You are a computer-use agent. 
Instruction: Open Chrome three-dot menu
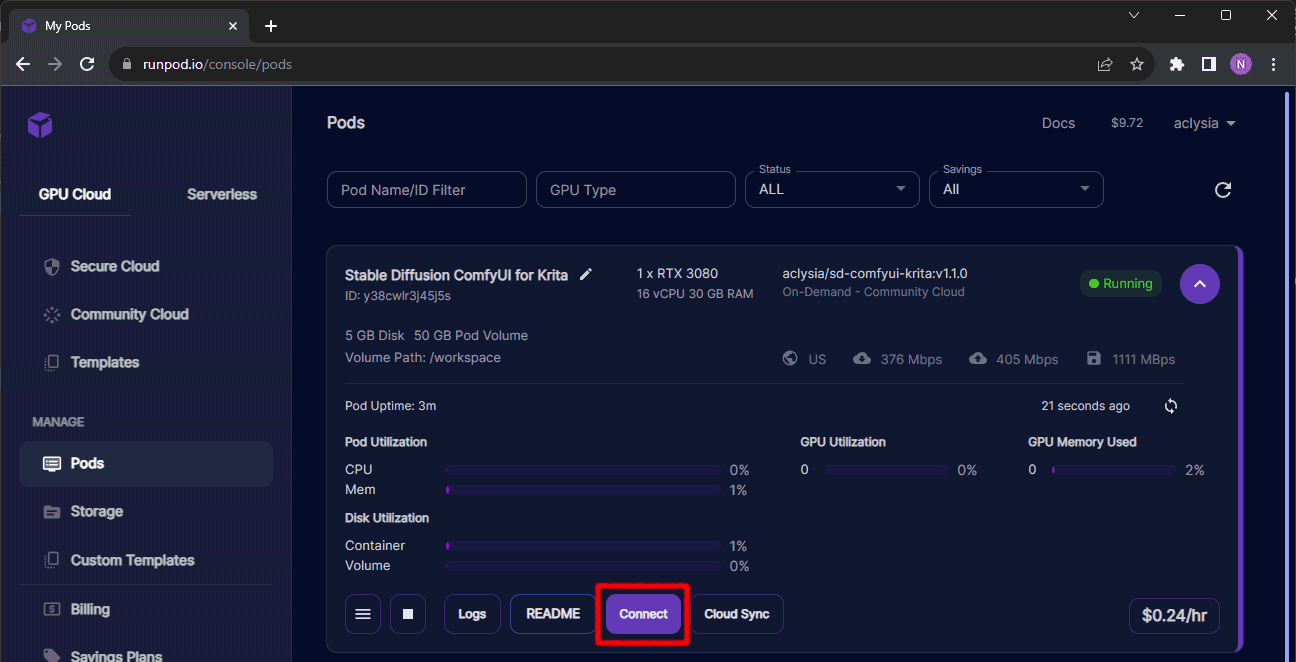1273,64
